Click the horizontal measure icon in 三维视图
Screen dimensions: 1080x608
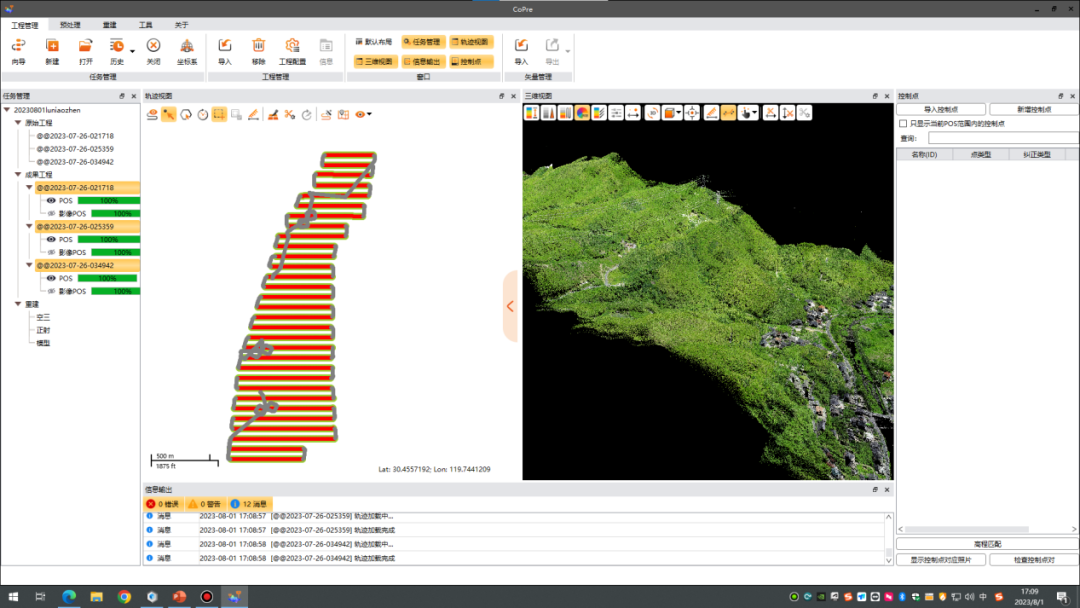pyautogui.click(x=633, y=113)
